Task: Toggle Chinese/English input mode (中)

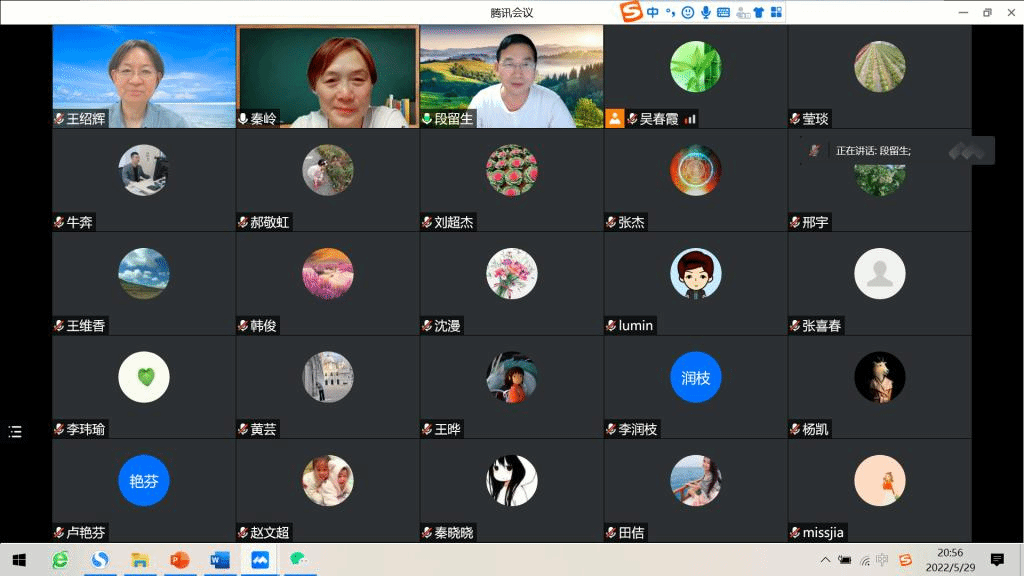Action: [653, 12]
